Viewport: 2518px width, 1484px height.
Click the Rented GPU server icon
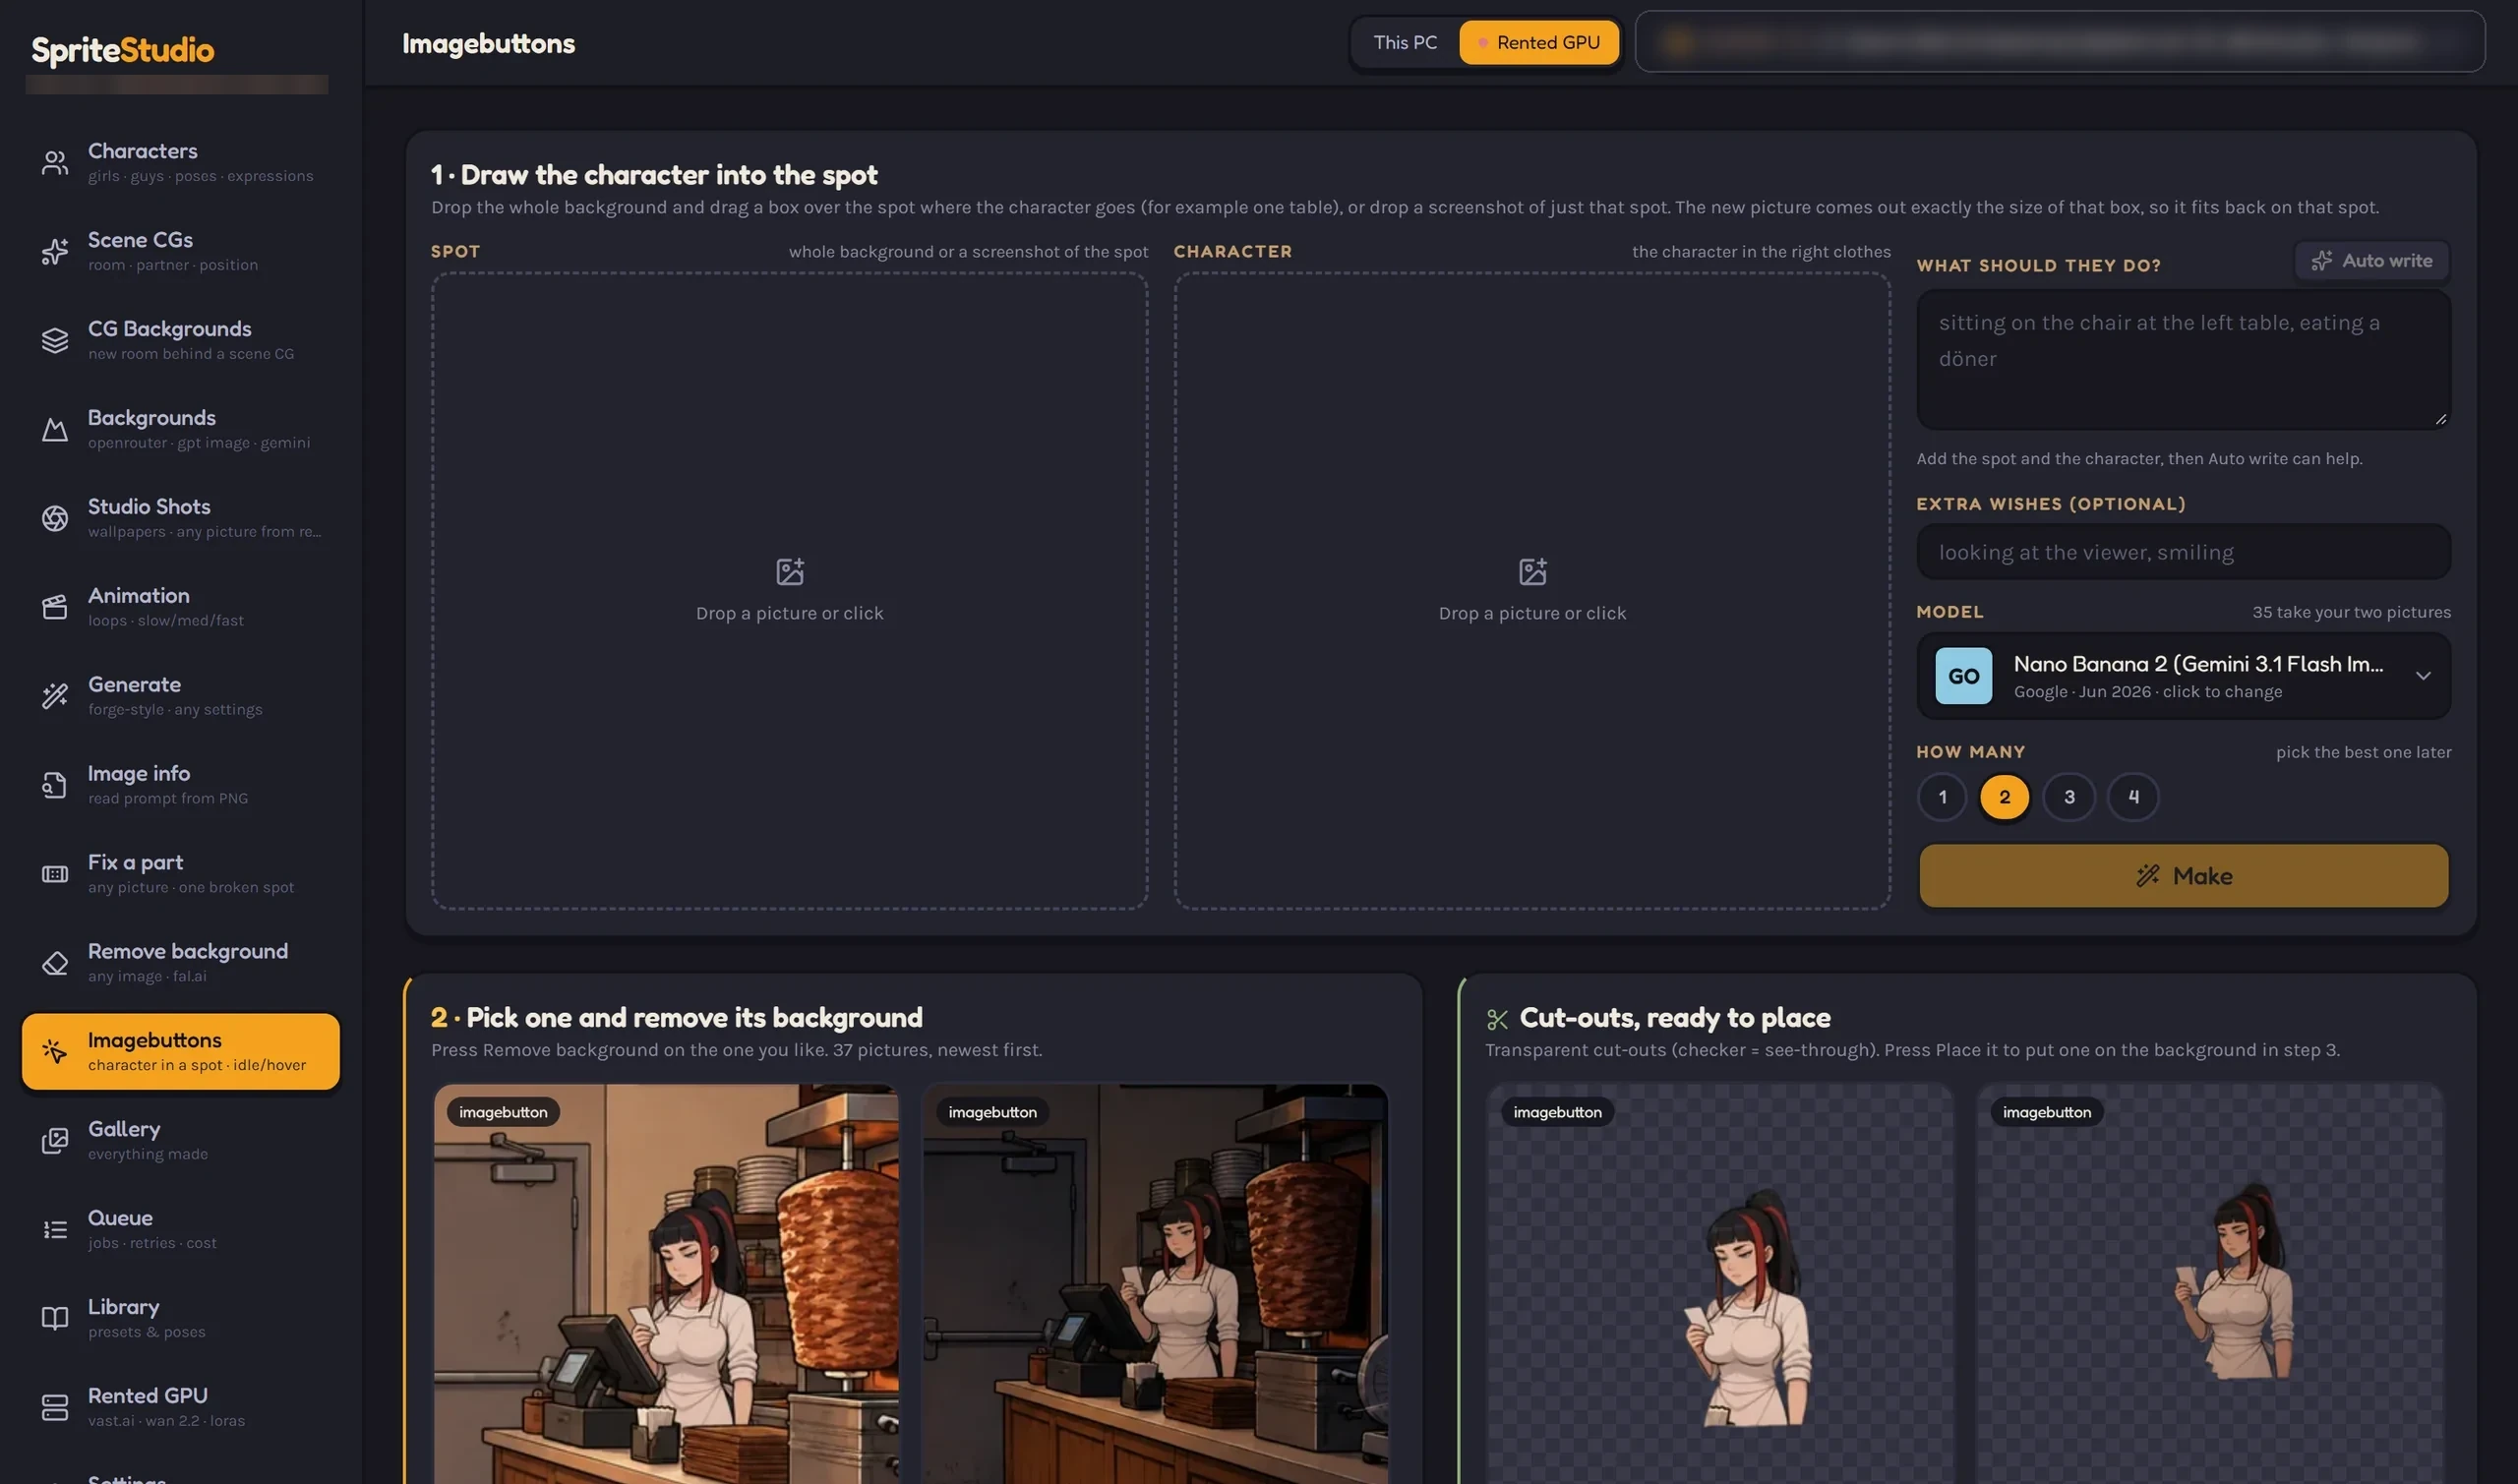55,1408
